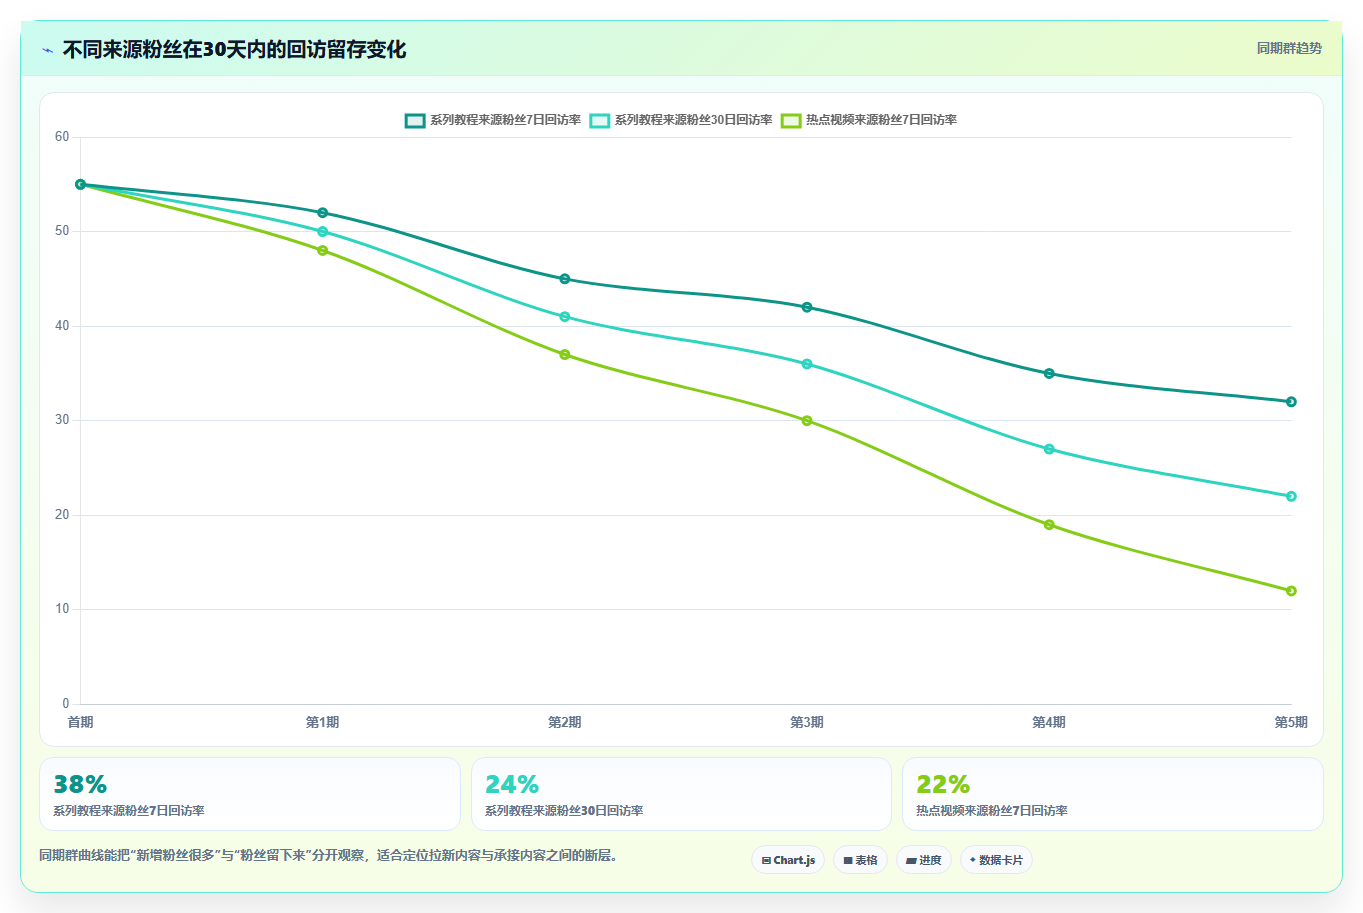Click the lightning icon beside the chart title

click(x=48, y=50)
